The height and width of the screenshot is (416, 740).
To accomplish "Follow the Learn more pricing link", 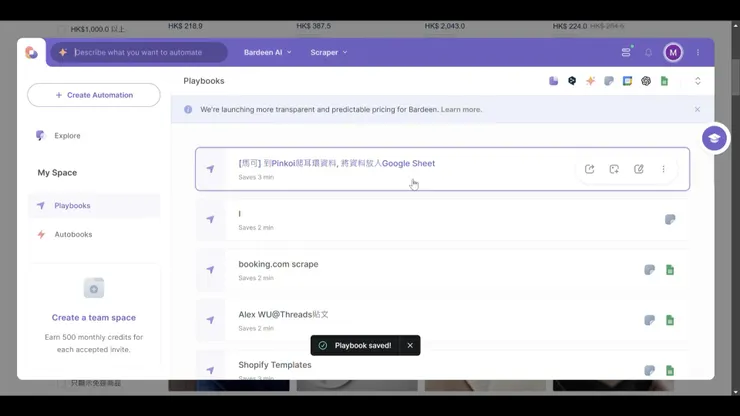I will coord(461,110).
